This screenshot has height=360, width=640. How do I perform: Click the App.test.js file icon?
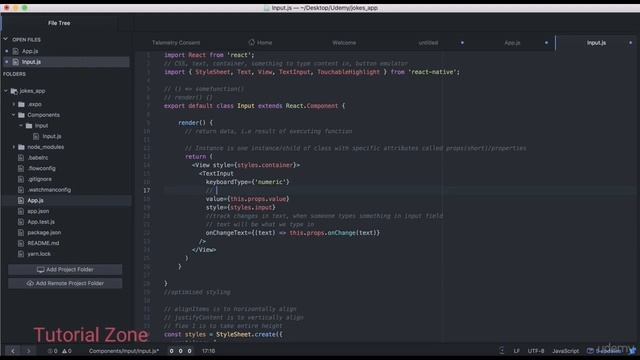21,222
